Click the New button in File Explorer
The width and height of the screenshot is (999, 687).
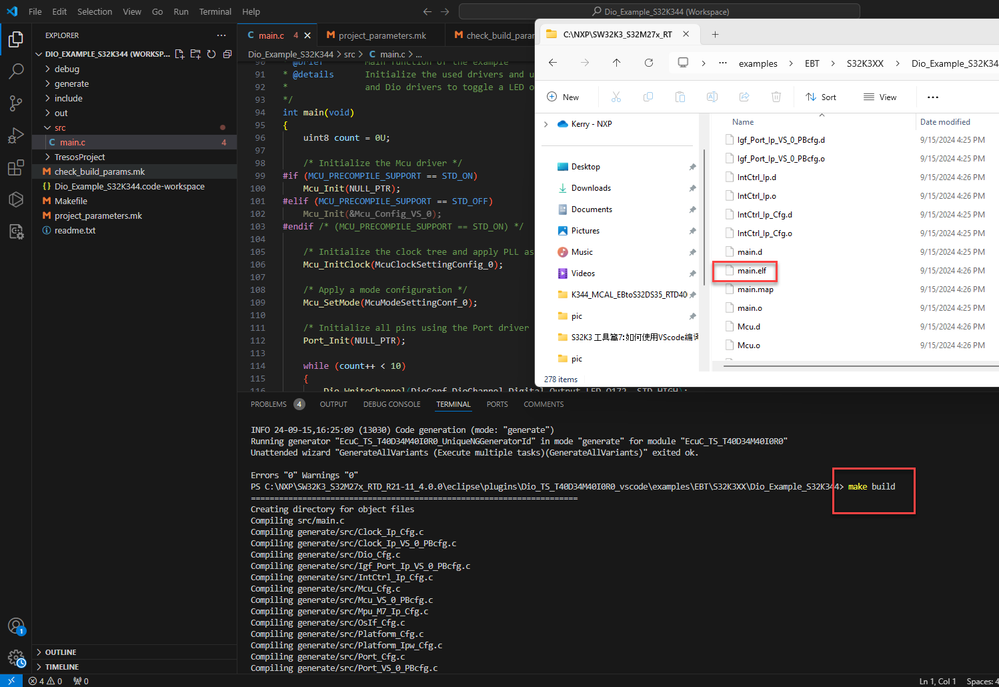(x=563, y=97)
